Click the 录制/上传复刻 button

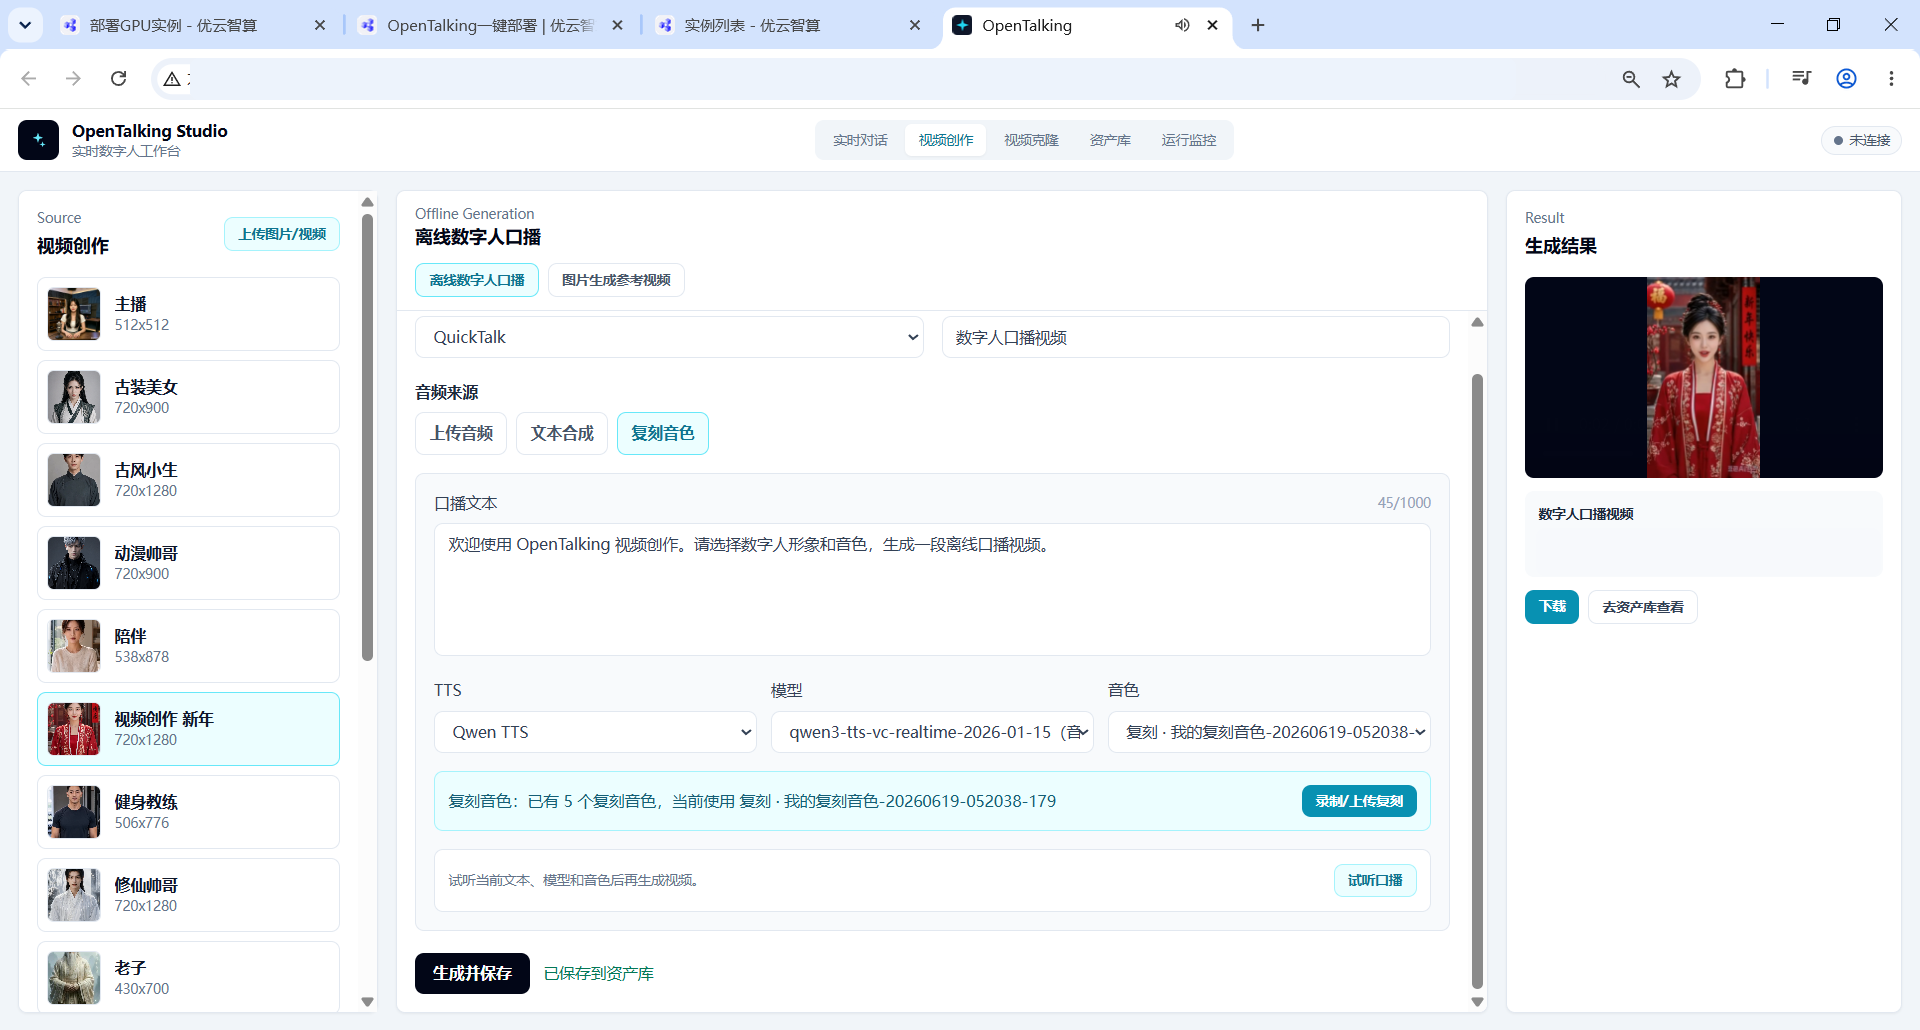pyautogui.click(x=1359, y=801)
